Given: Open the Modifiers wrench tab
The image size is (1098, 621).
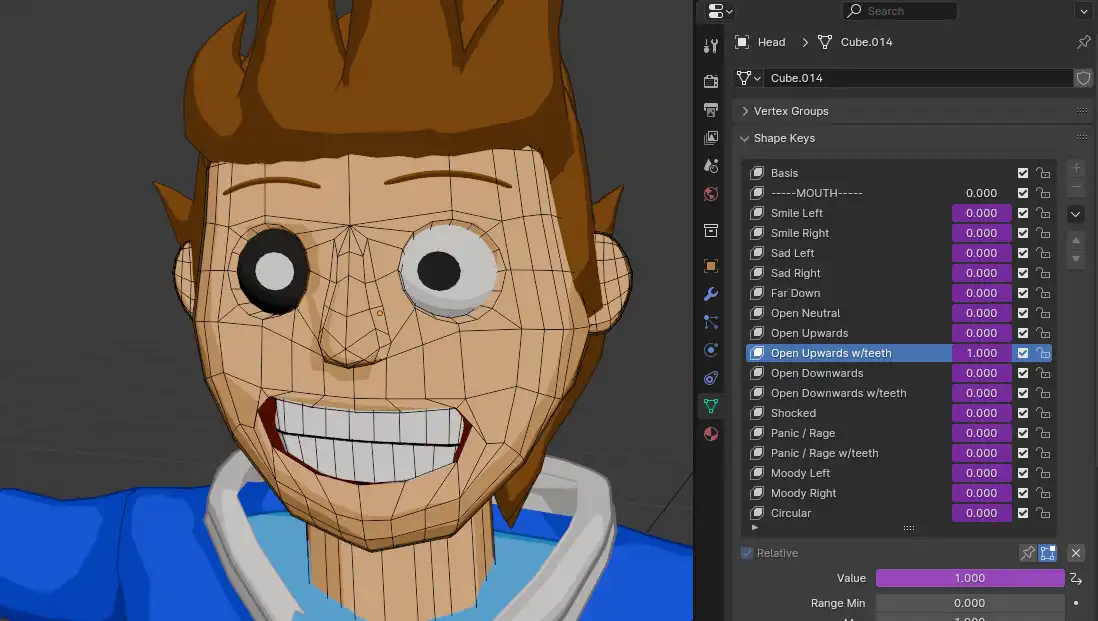Looking at the screenshot, I should pos(711,294).
